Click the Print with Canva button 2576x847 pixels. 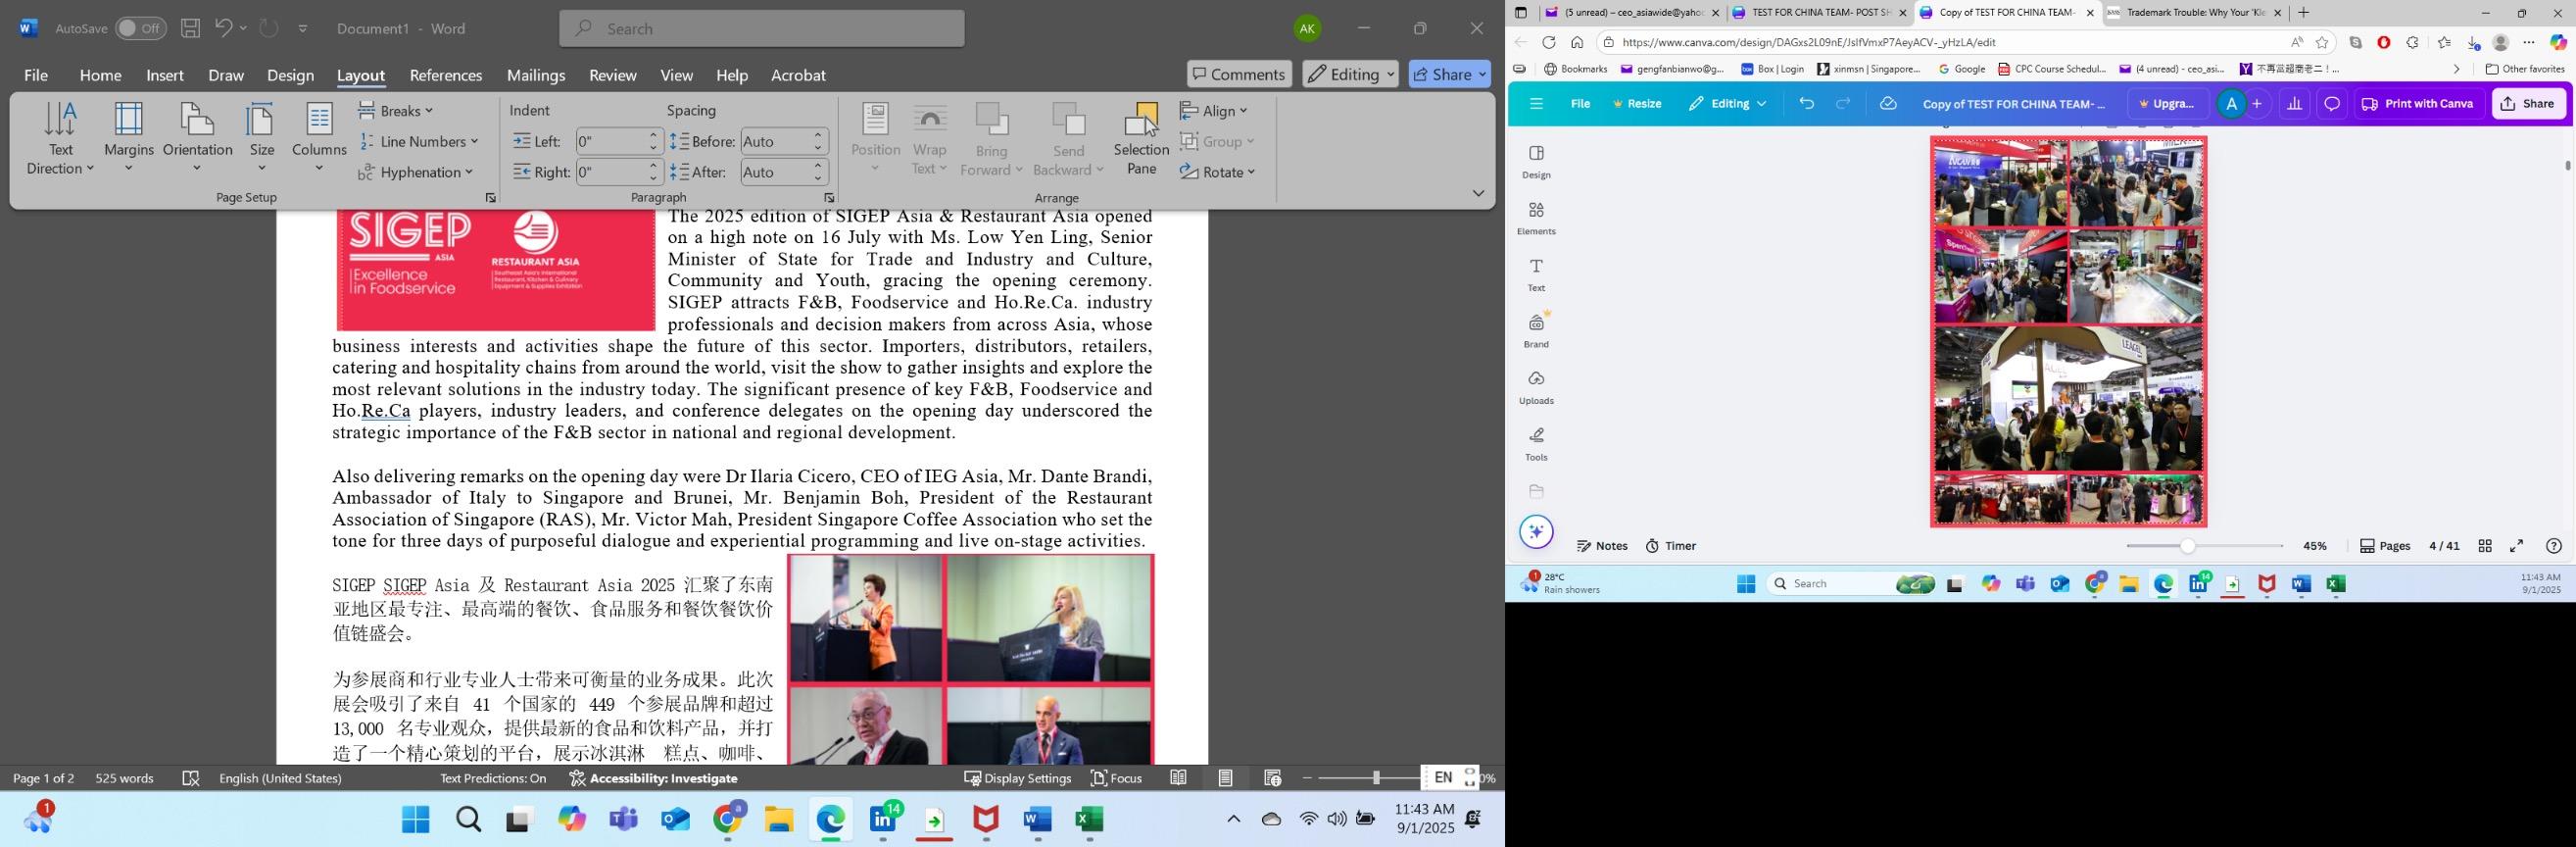(x=2418, y=104)
